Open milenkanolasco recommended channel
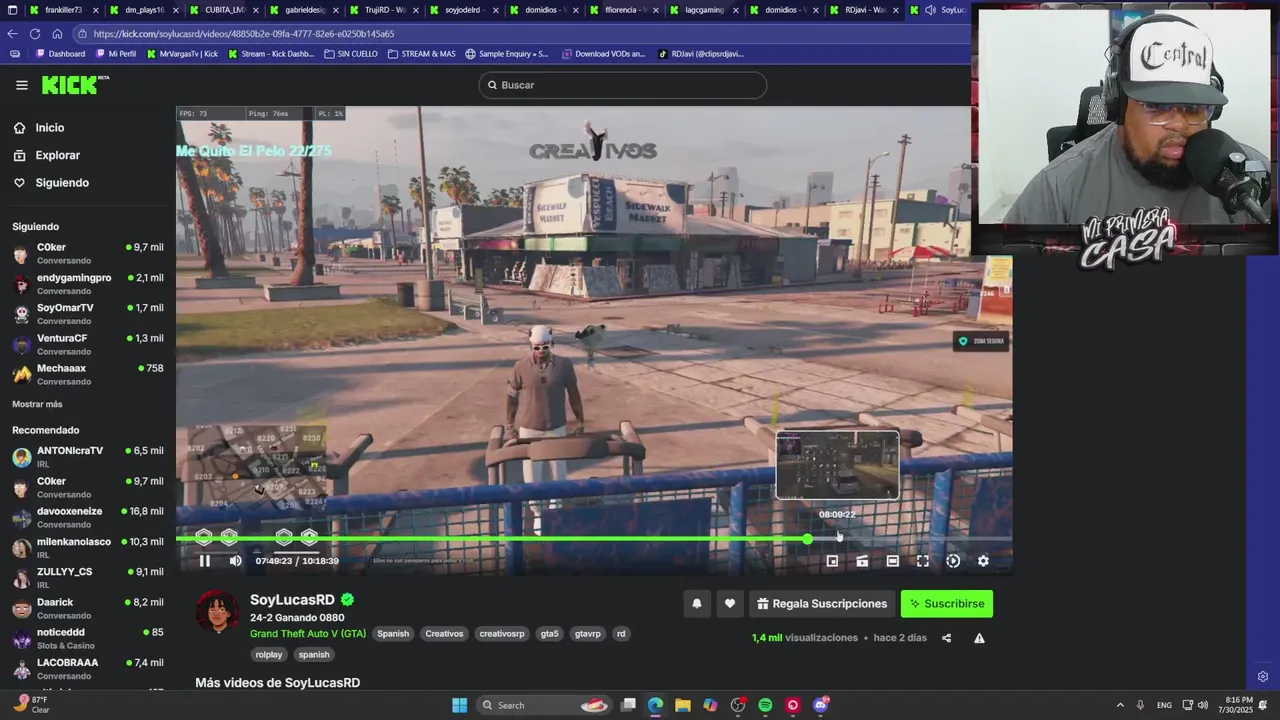 [88, 548]
